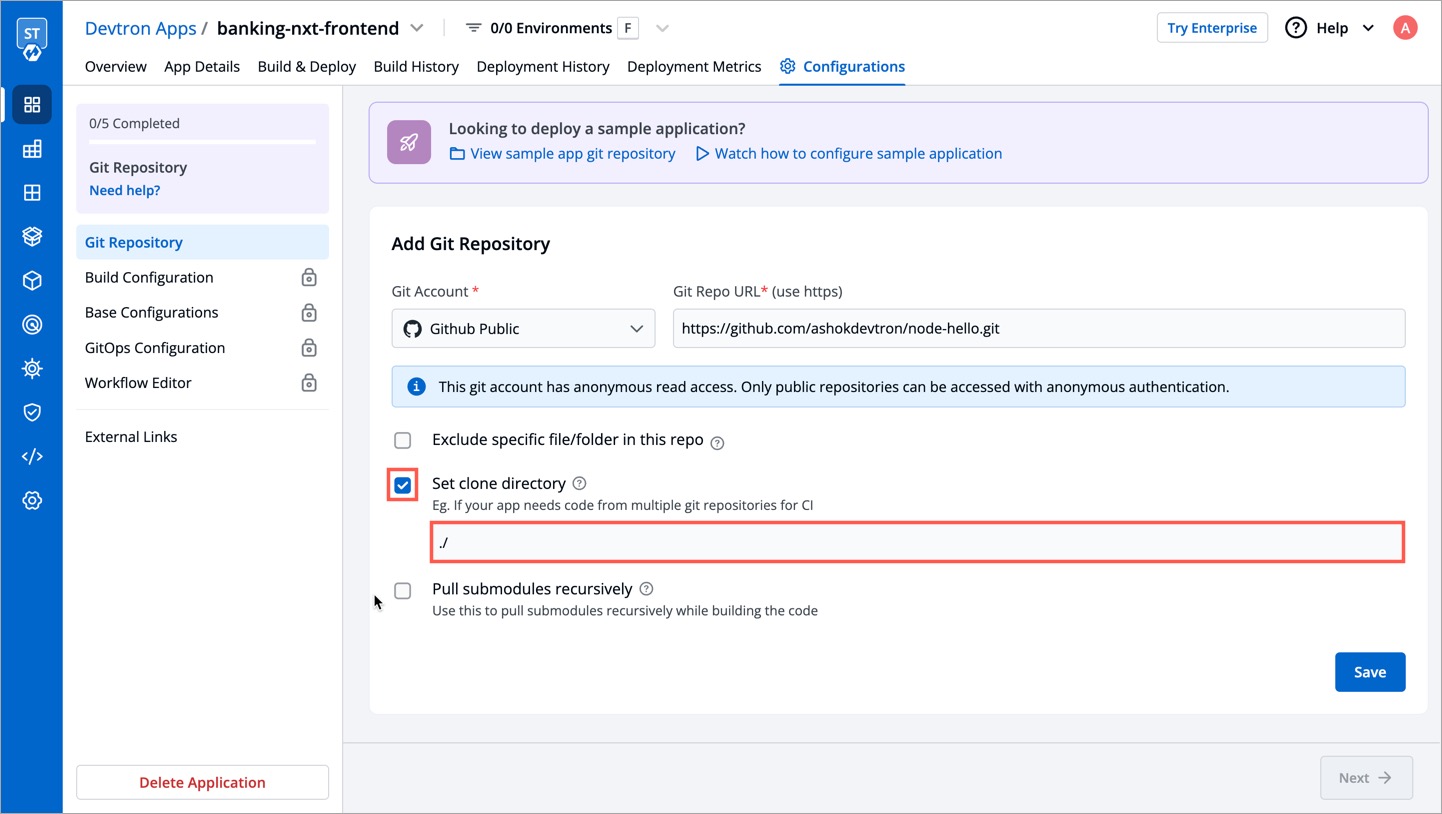This screenshot has width=1442, height=814.
Task: Check Pull submodules recursively checkbox
Action: [x=403, y=591]
